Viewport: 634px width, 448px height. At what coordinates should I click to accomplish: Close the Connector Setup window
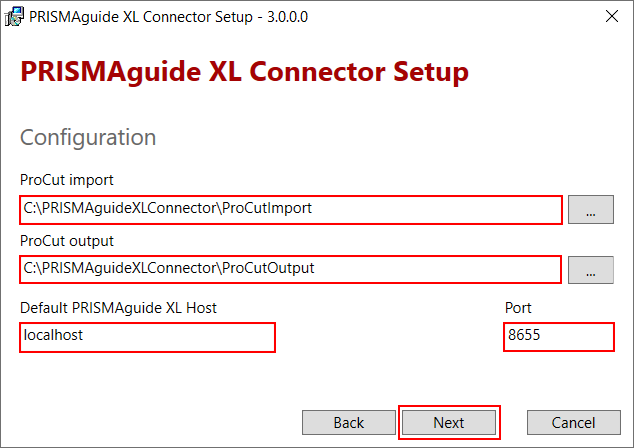(x=609, y=15)
